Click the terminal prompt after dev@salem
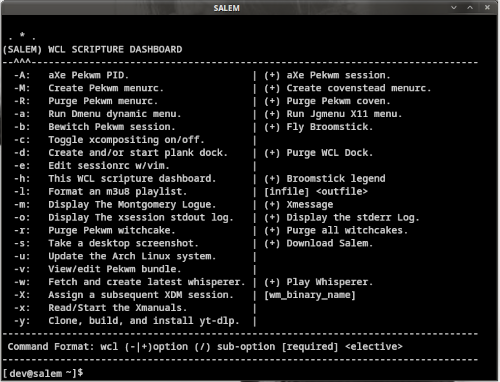The width and height of the screenshot is (500, 382). click(x=43, y=373)
